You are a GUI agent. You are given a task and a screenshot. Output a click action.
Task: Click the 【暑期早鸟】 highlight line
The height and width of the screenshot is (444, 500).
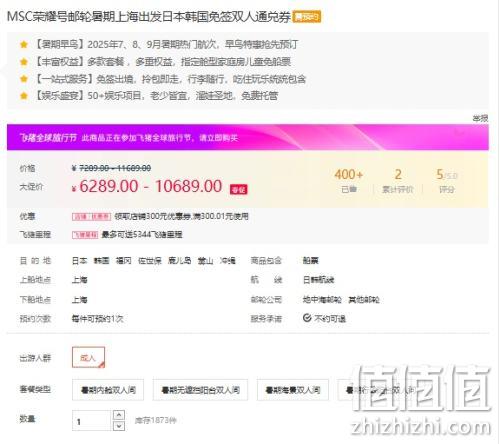(166, 44)
